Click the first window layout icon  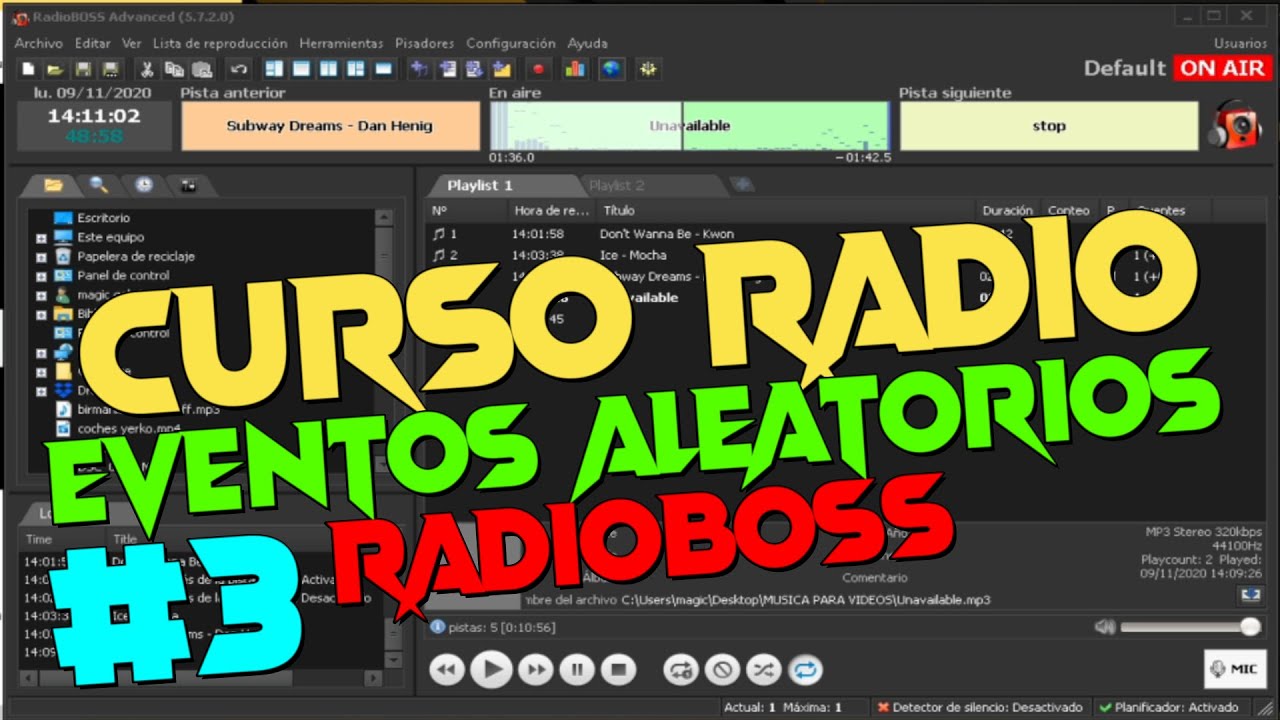coord(274,69)
